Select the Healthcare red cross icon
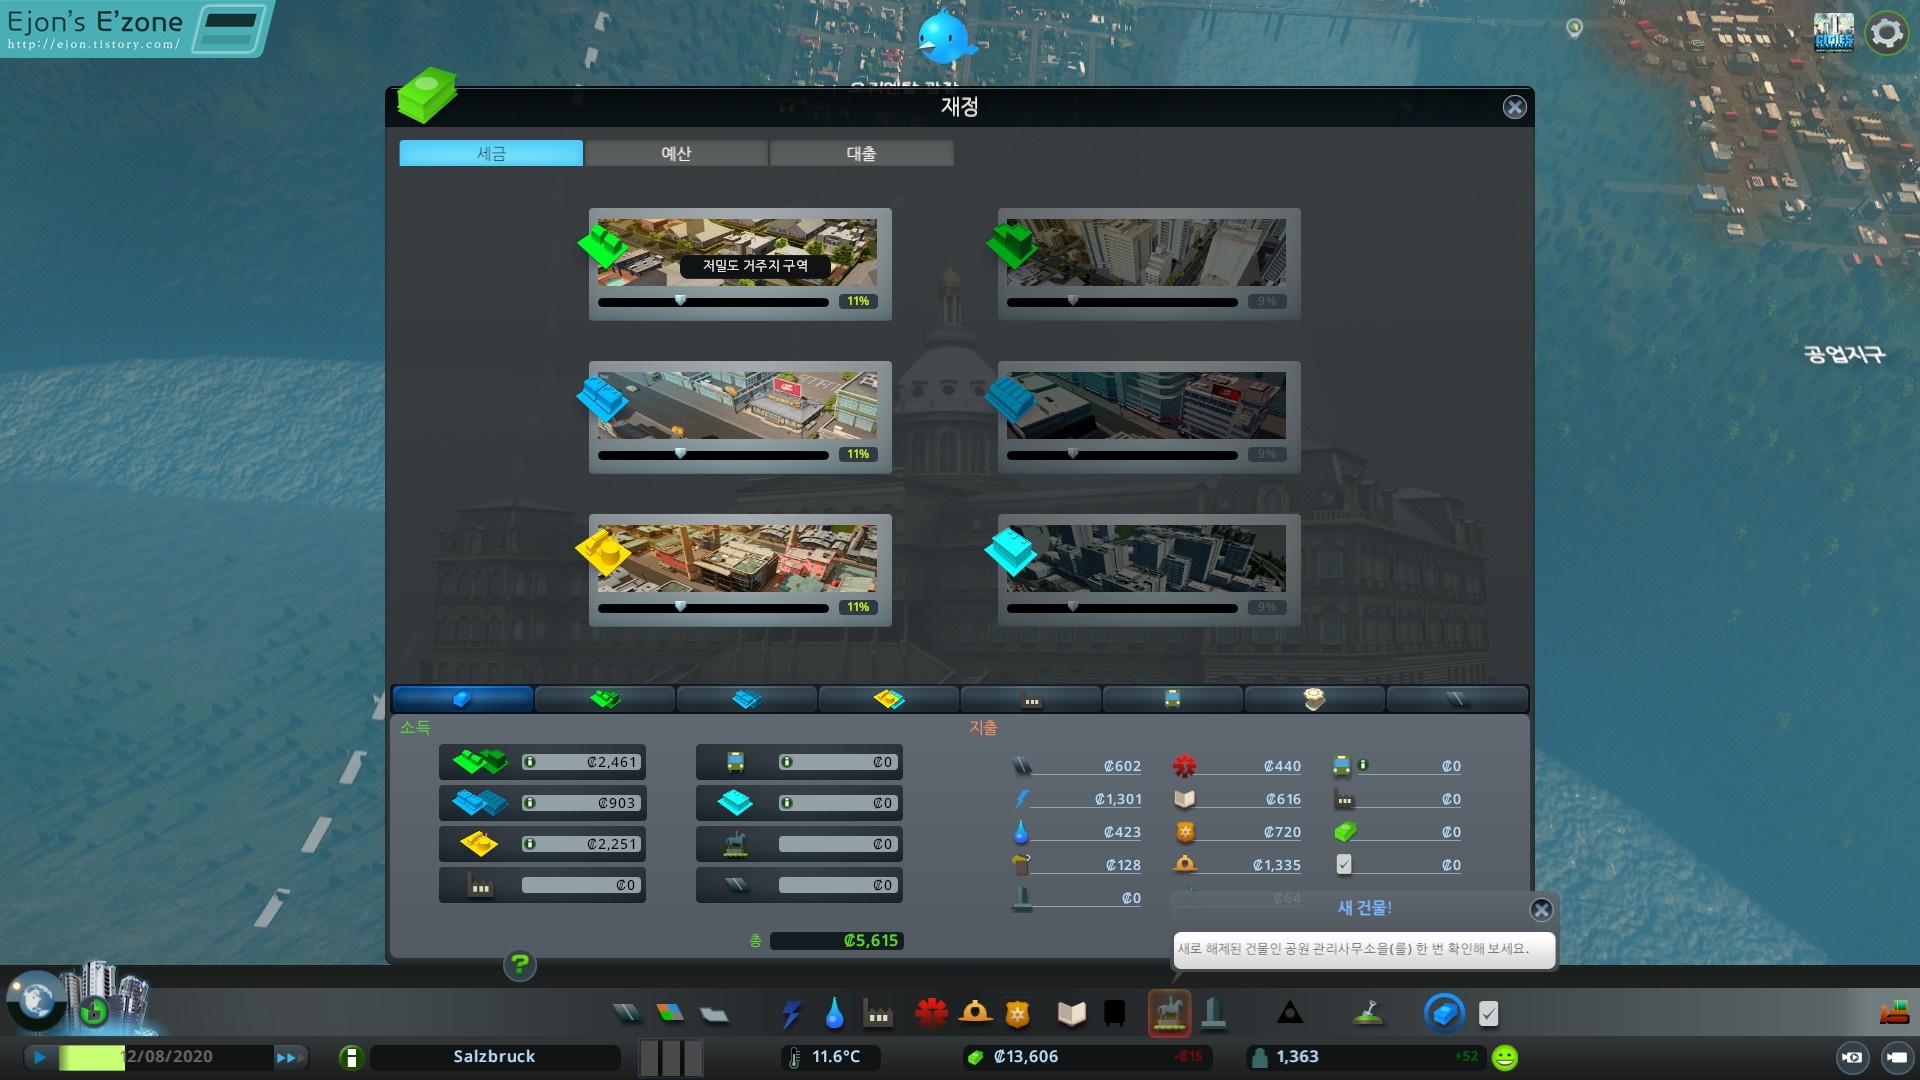The image size is (1920, 1080). point(930,1014)
